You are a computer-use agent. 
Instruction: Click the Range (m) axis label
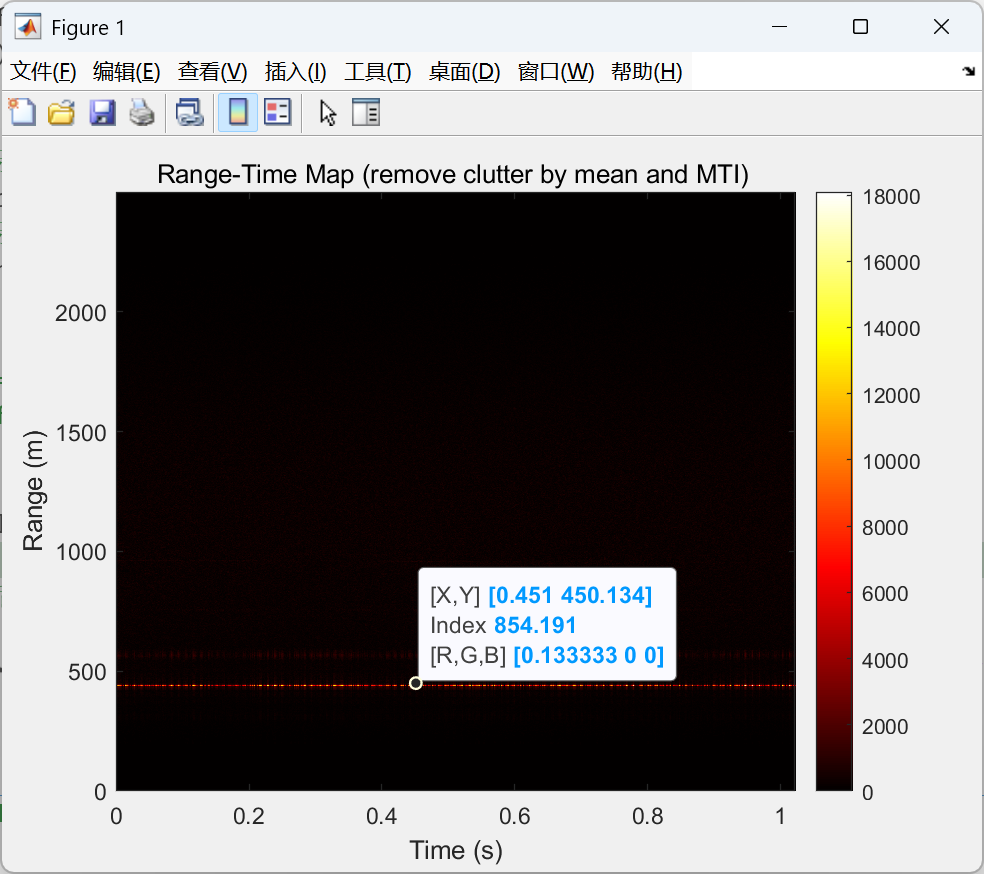[33, 491]
